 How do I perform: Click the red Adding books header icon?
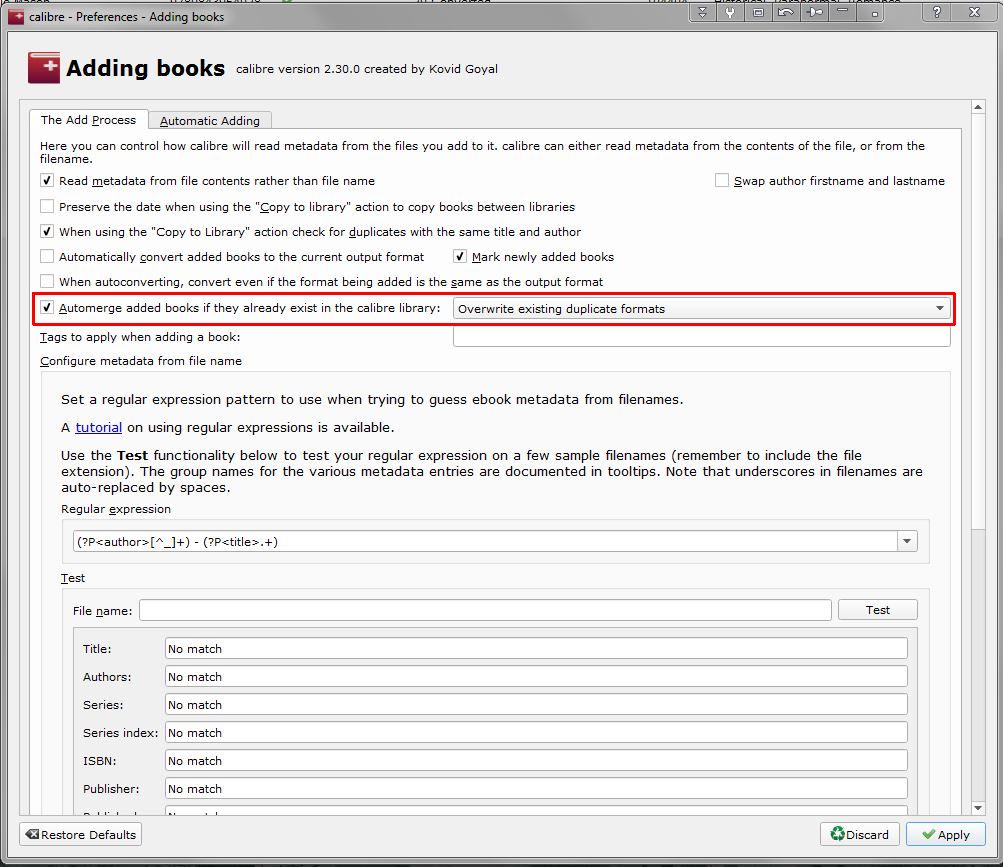click(43, 68)
